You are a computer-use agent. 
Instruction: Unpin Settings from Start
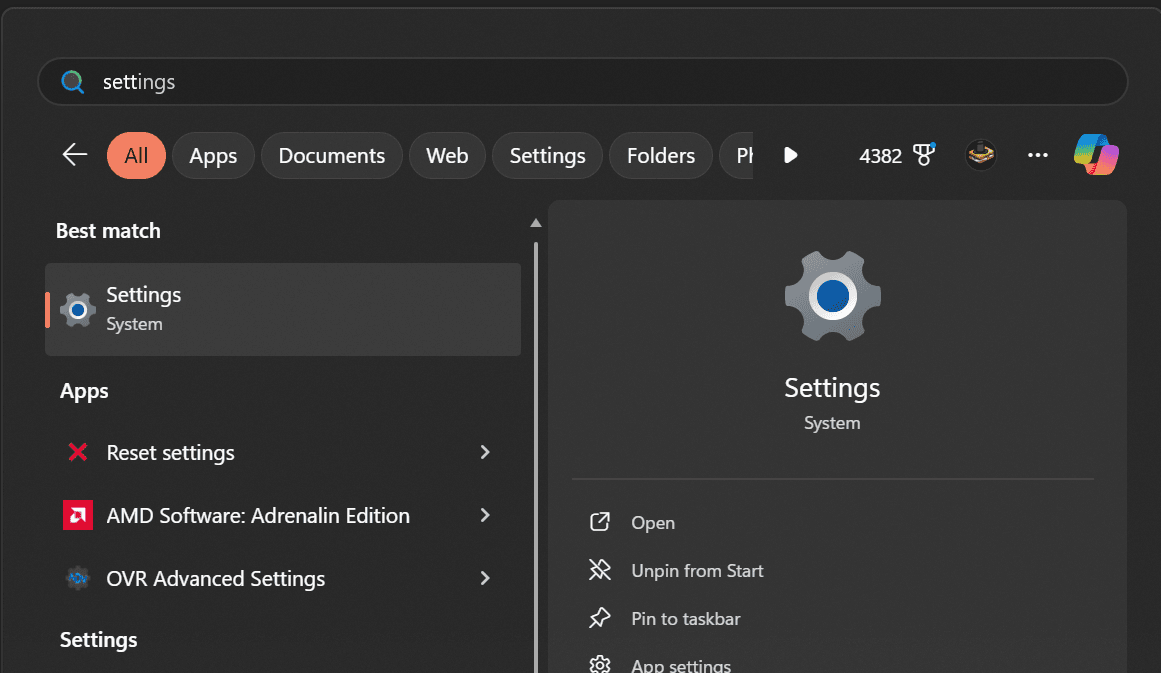pos(697,570)
